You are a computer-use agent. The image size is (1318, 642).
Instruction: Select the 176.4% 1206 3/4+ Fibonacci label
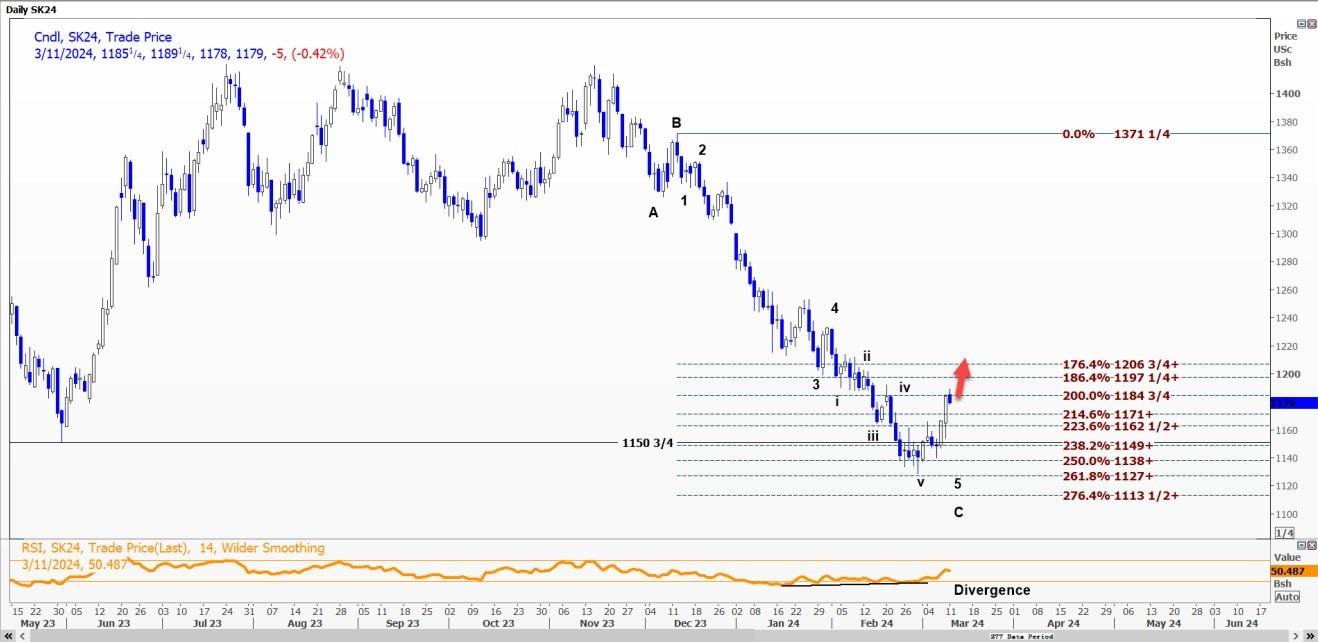[1122, 364]
